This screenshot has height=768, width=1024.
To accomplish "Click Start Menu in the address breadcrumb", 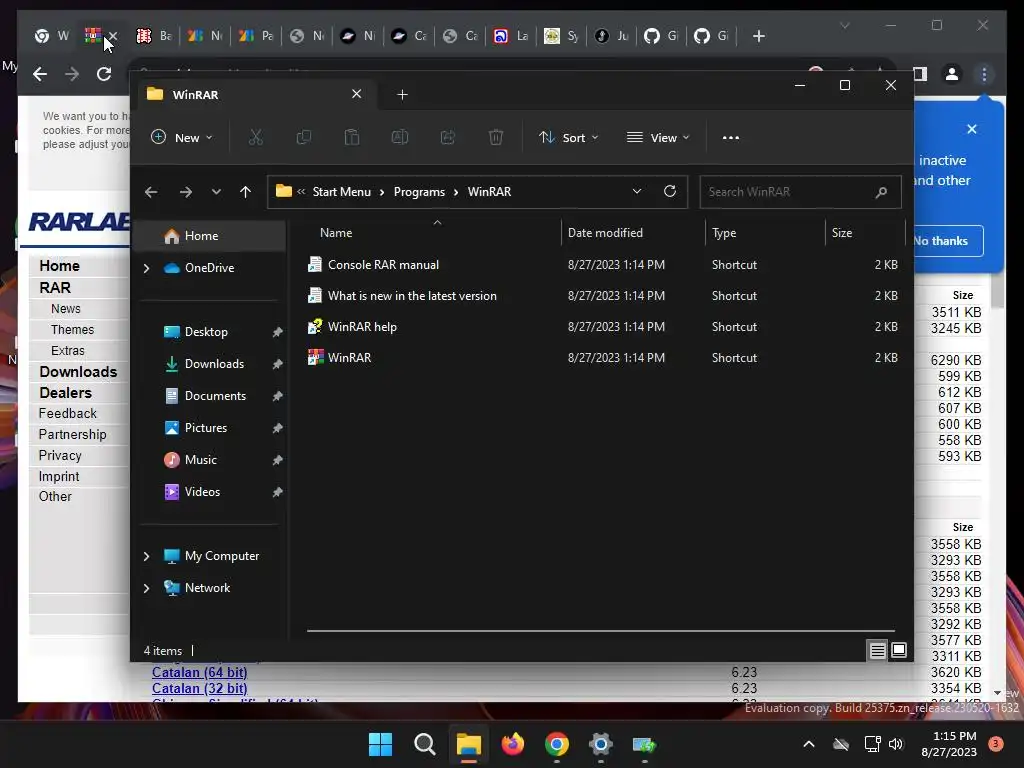I will pyautogui.click(x=342, y=192).
